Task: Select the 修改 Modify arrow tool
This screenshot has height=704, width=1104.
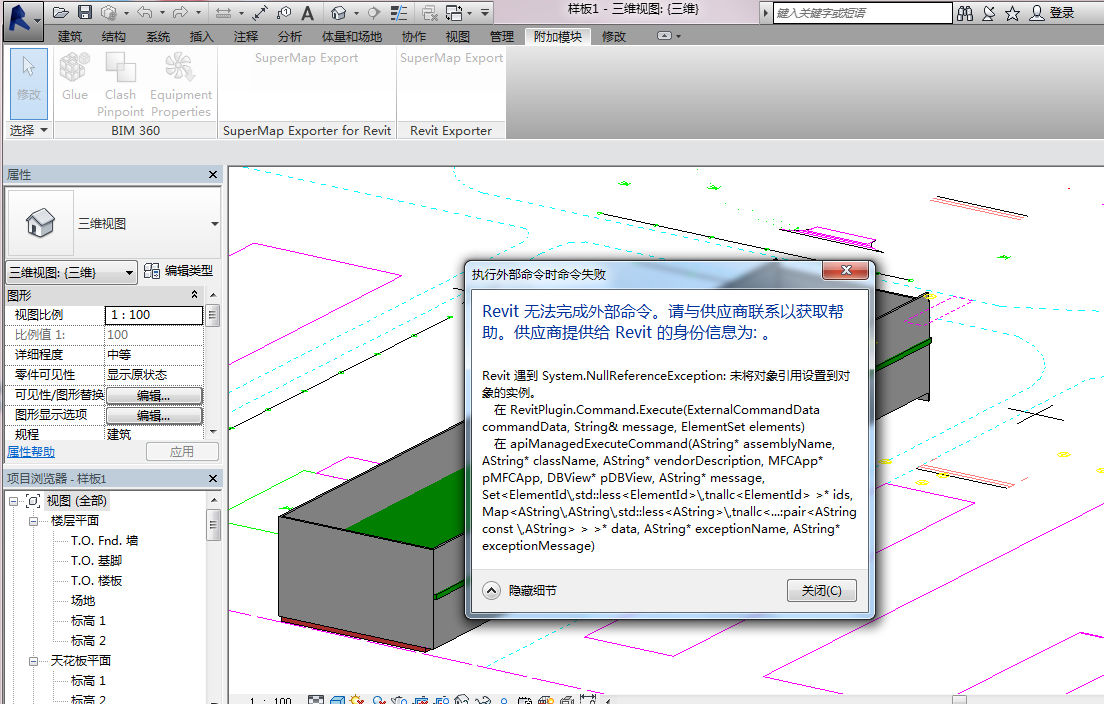Action: pos(29,83)
